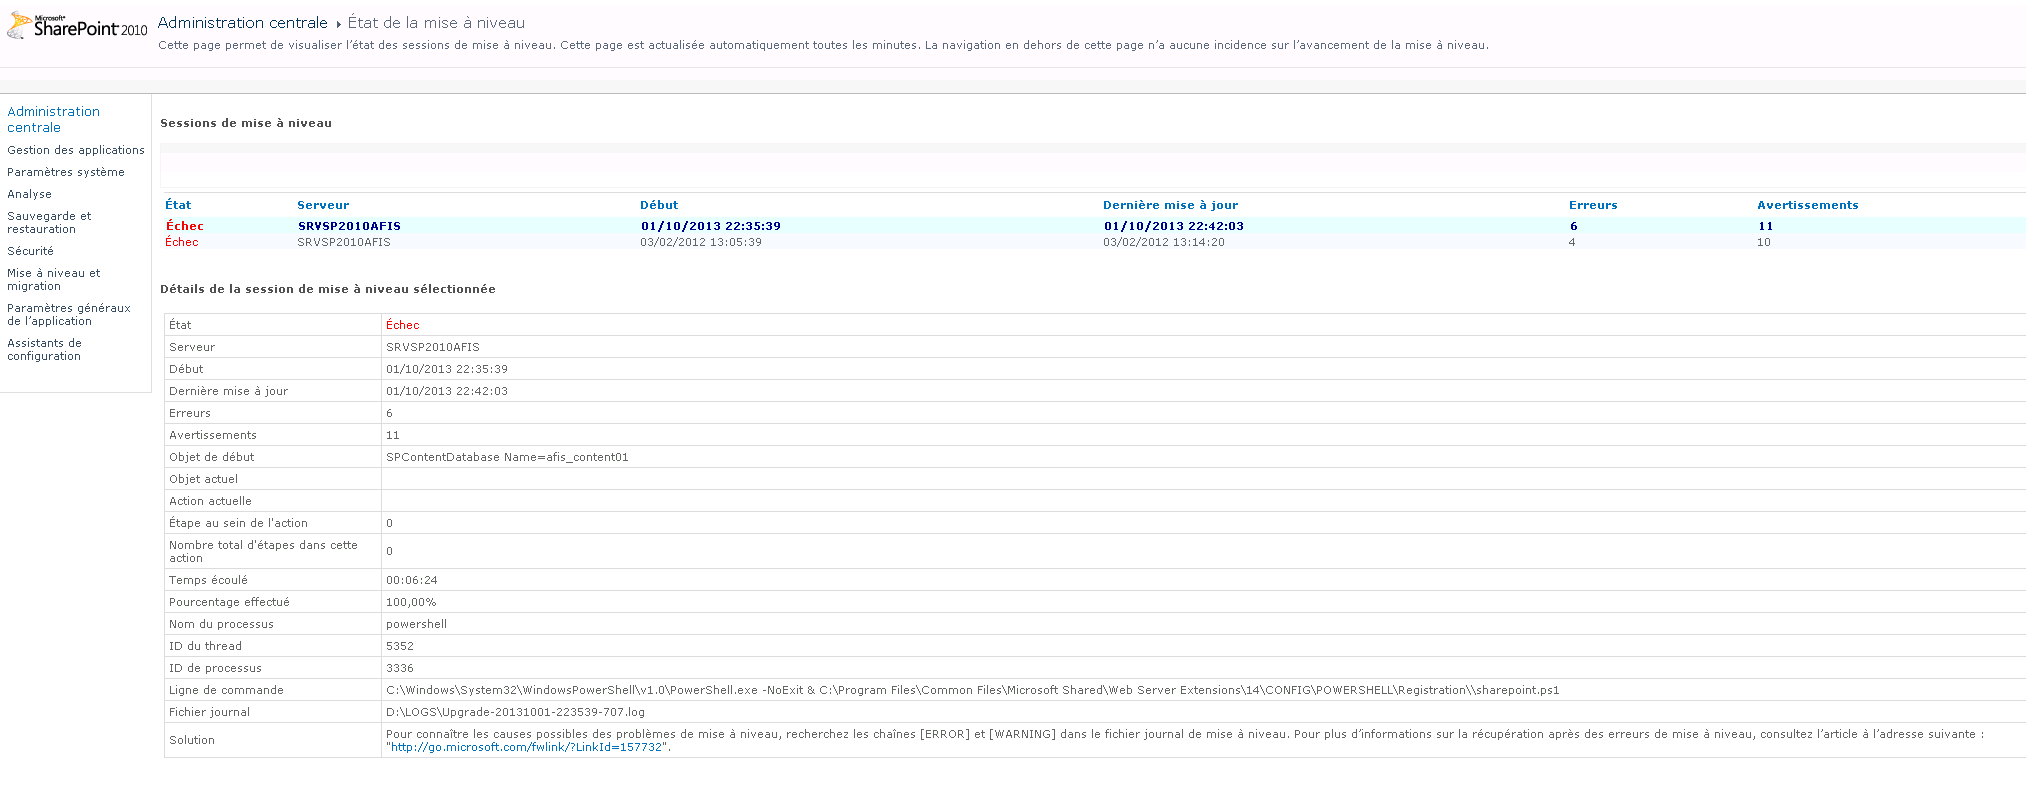The width and height of the screenshot is (2026, 790).
Task: Sort sessions by État column header
Action: (178, 205)
